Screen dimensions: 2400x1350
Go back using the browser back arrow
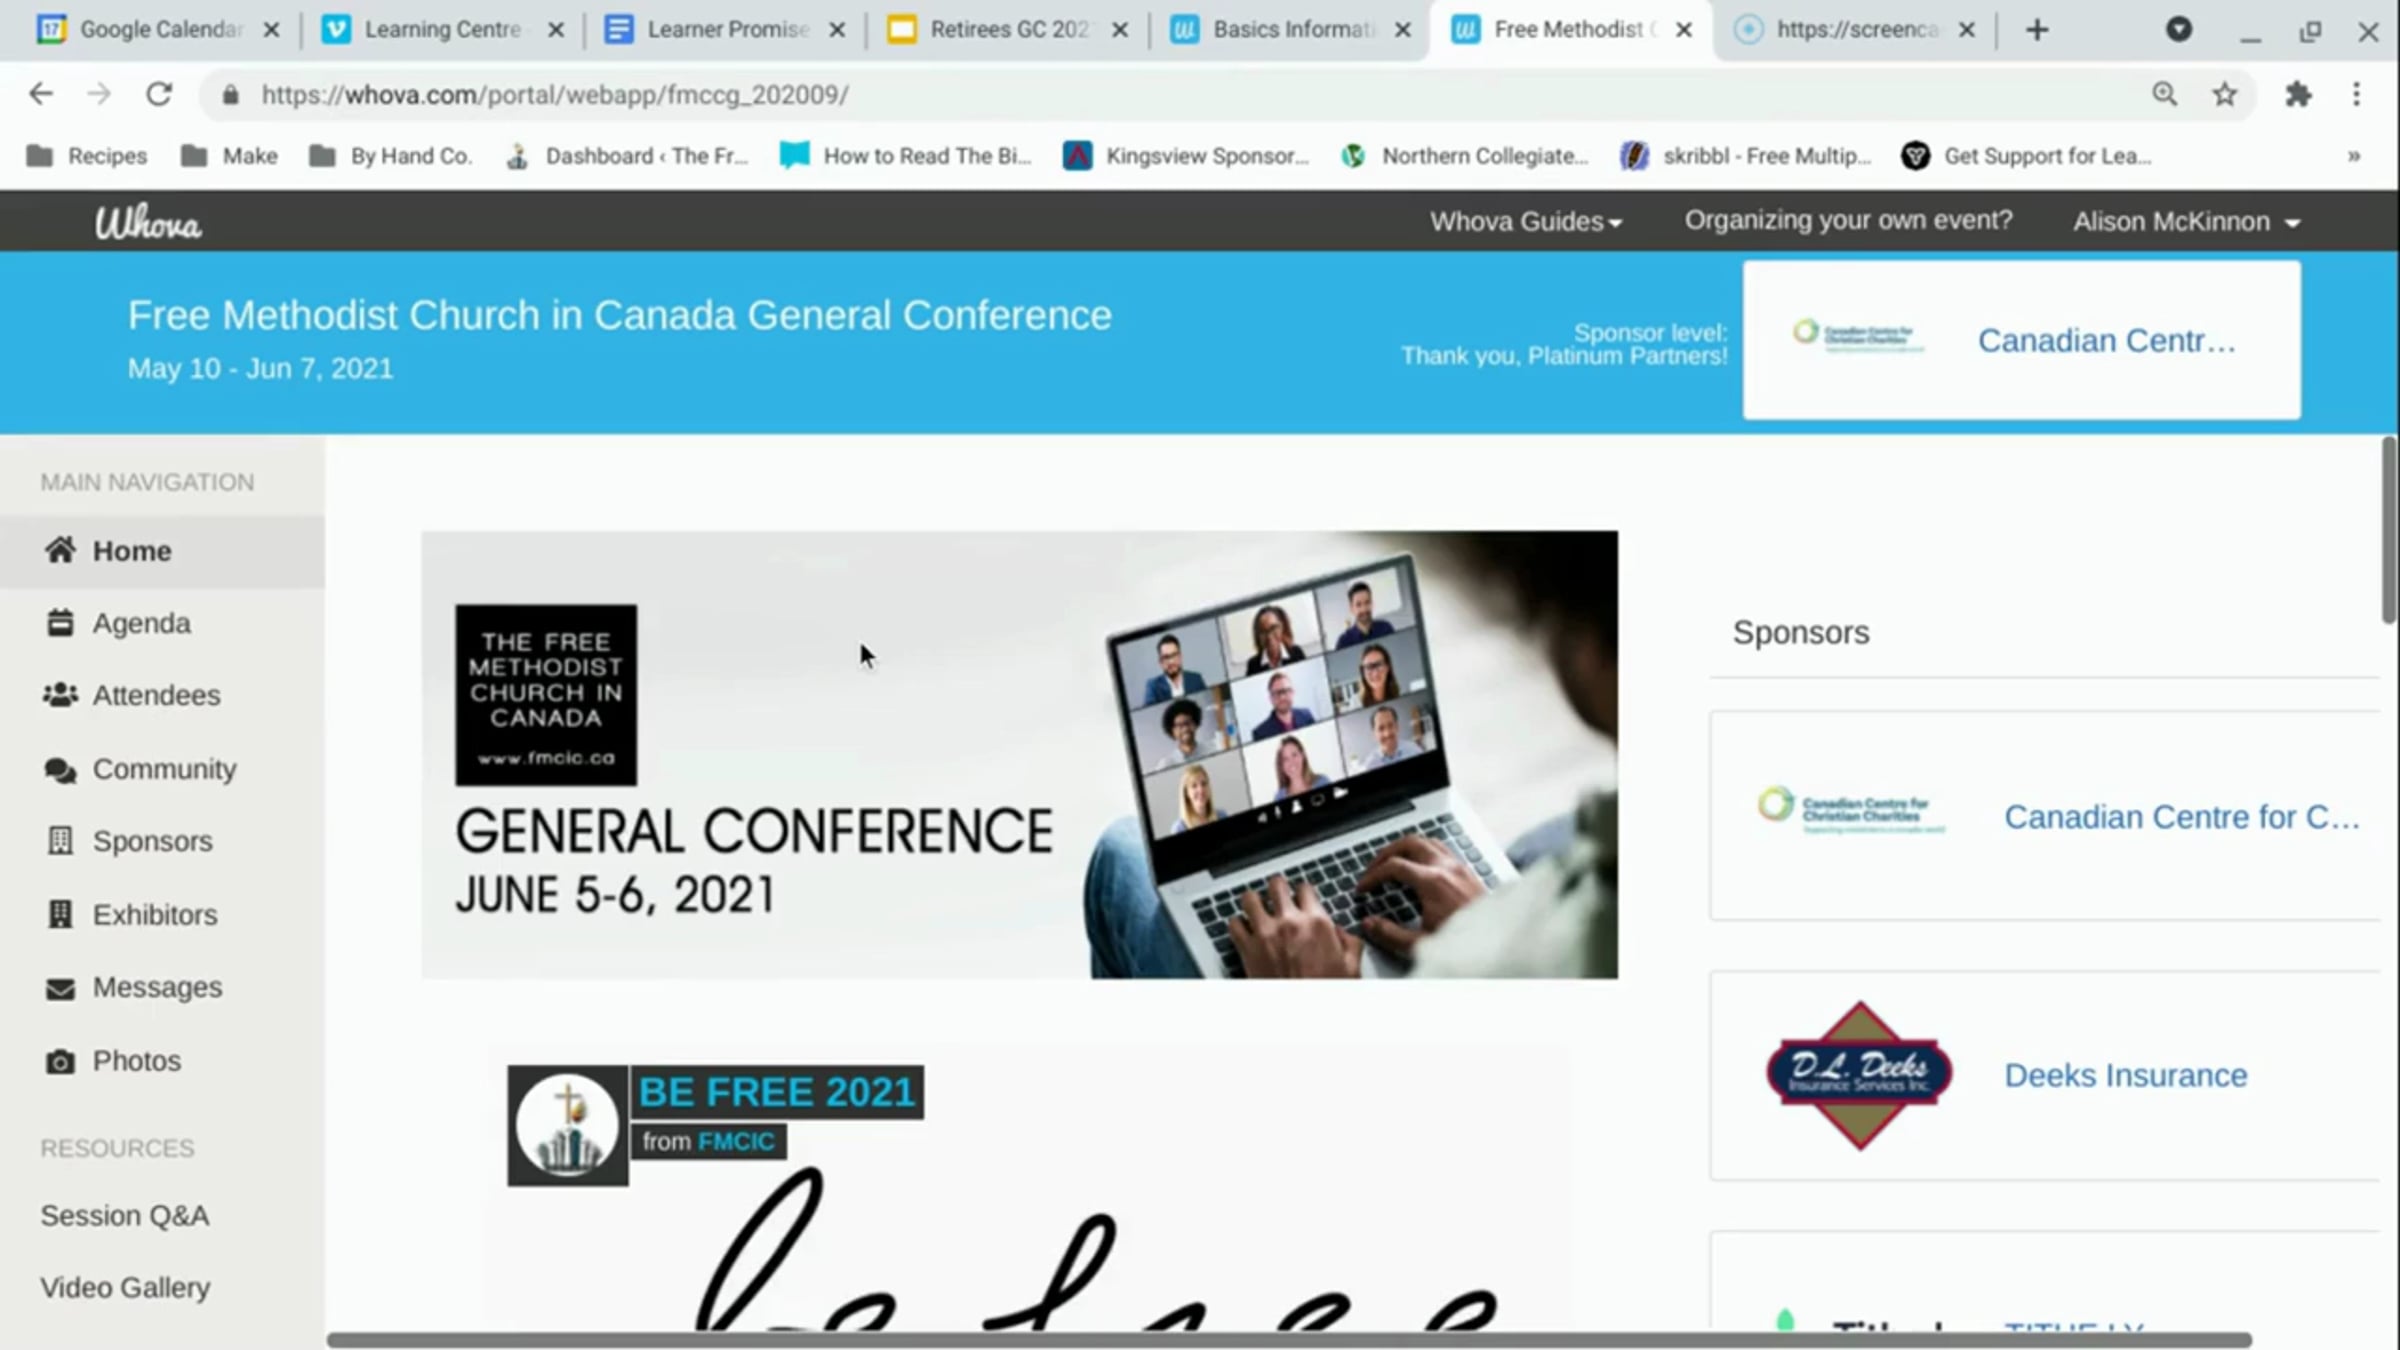coord(41,95)
